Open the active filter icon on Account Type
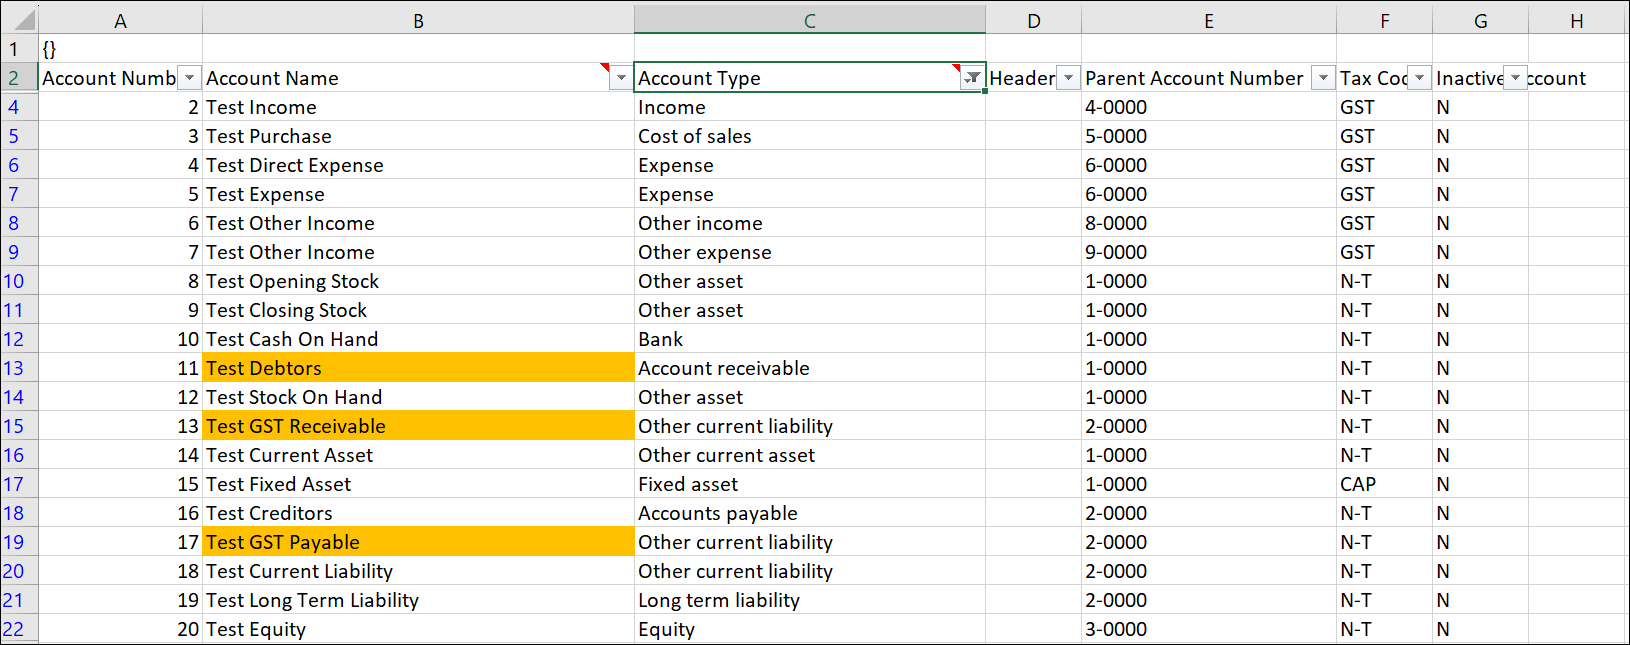 click(971, 78)
